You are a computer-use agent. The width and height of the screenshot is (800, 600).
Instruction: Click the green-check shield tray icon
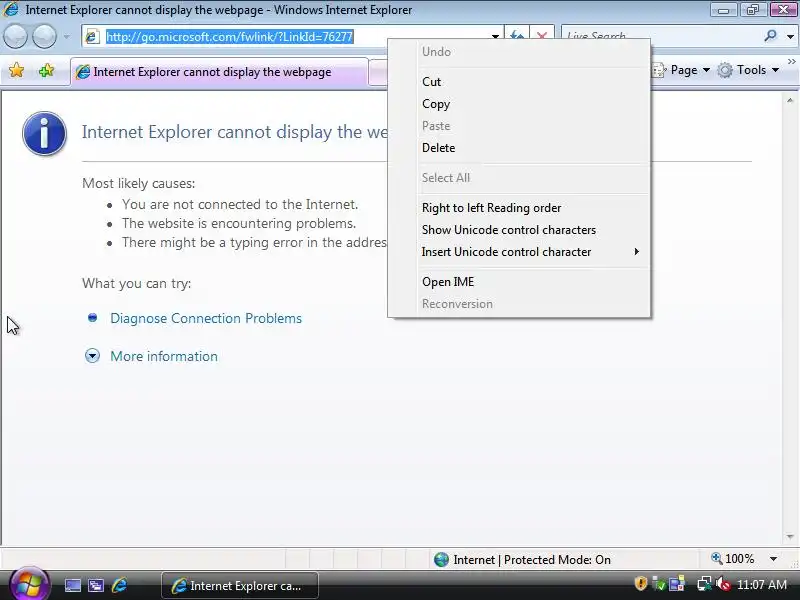click(x=659, y=584)
